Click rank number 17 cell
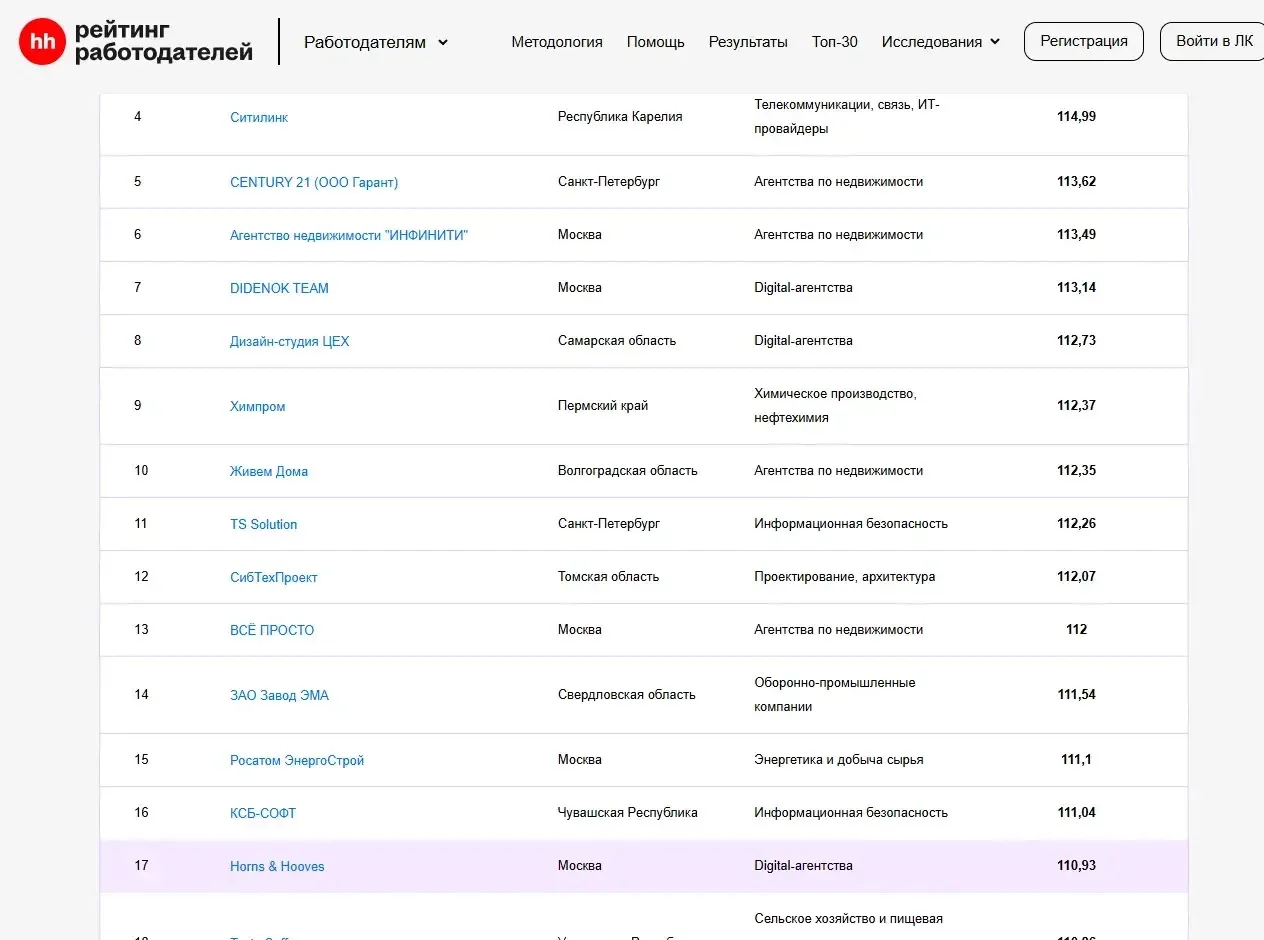The image size is (1264, 940). click(x=141, y=865)
